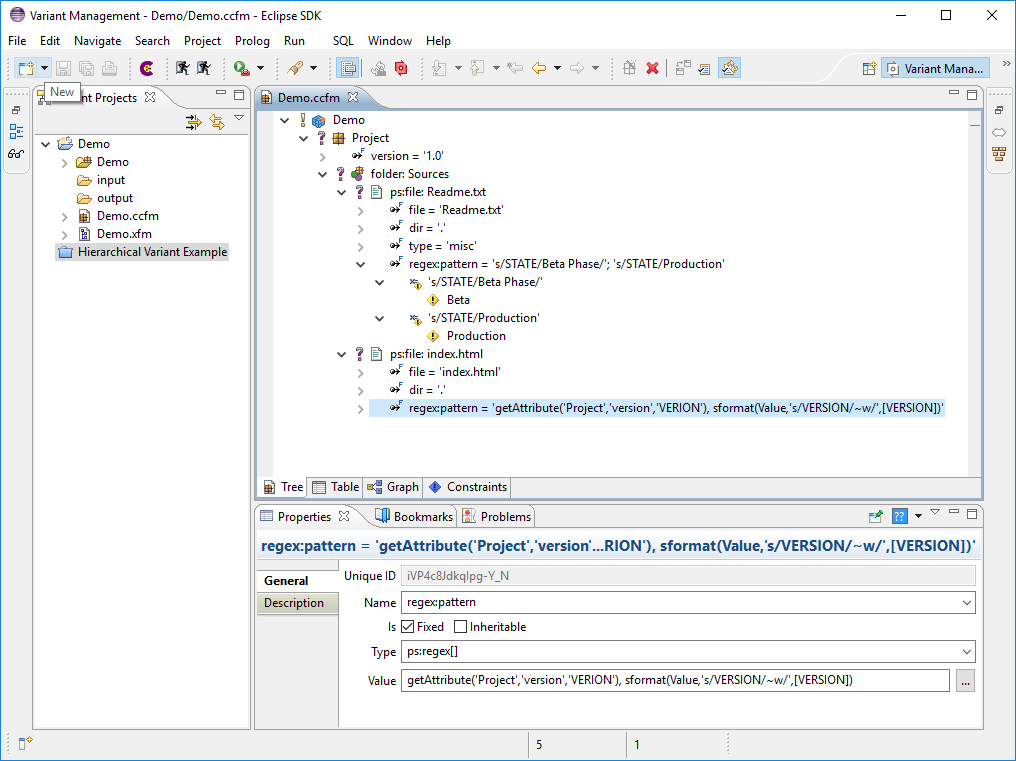Click the ... button next to Value

pos(965,681)
